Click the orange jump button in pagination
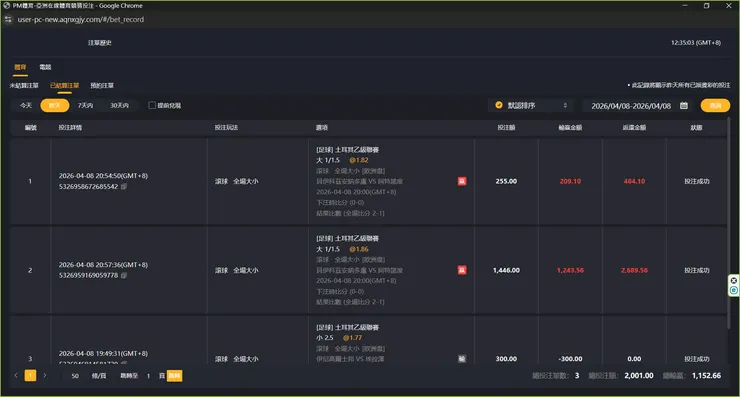 coord(175,376)
